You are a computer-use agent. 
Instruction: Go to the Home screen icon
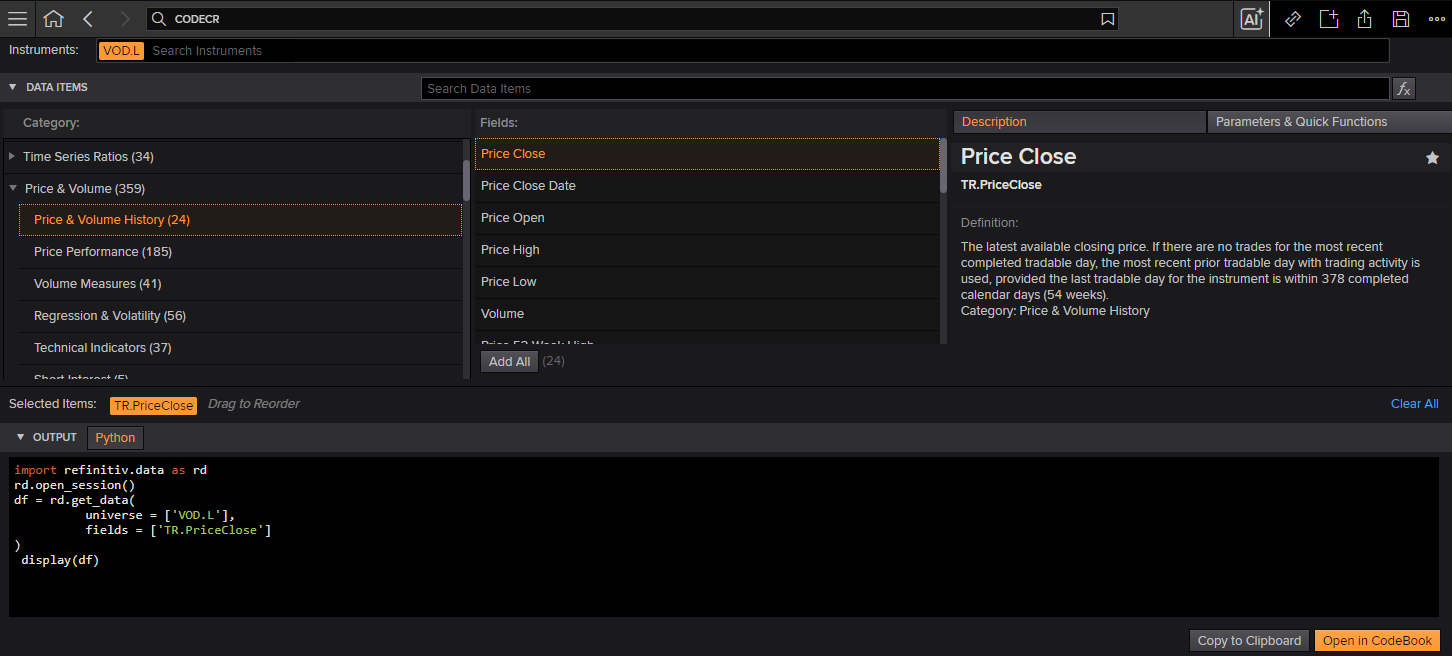[53, 19]
